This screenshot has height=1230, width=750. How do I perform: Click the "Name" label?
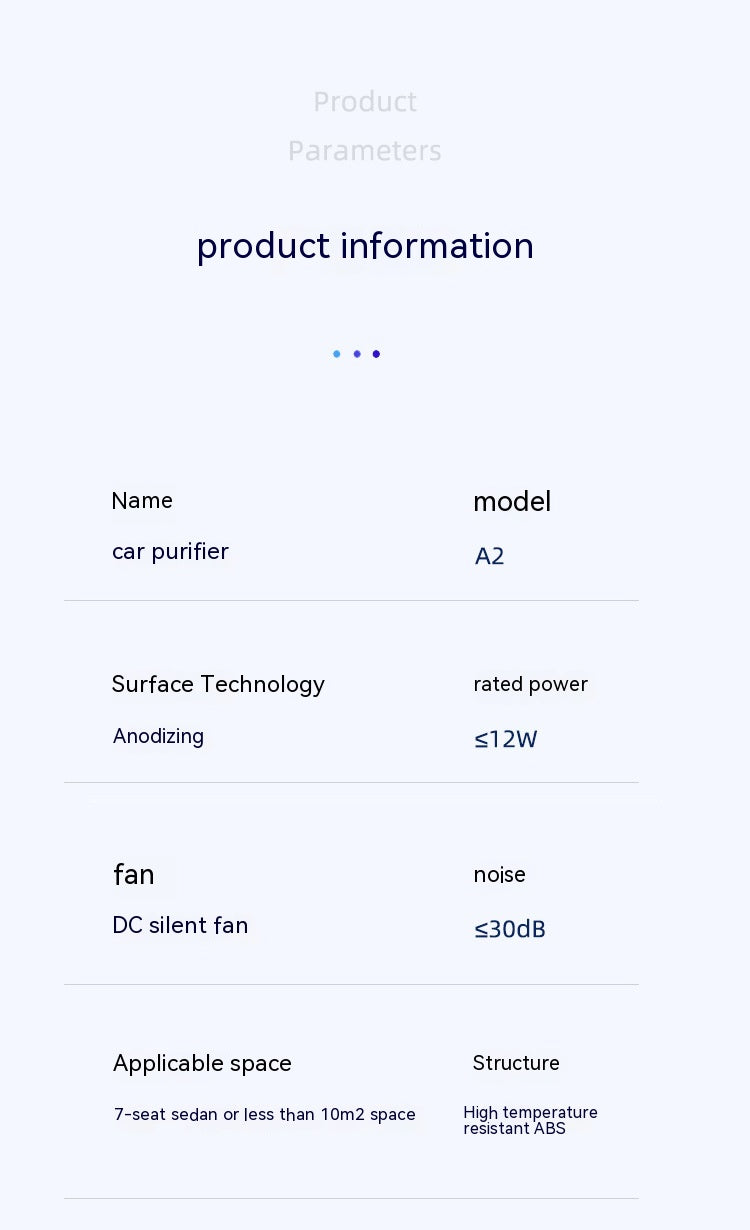tap(142, 501)
